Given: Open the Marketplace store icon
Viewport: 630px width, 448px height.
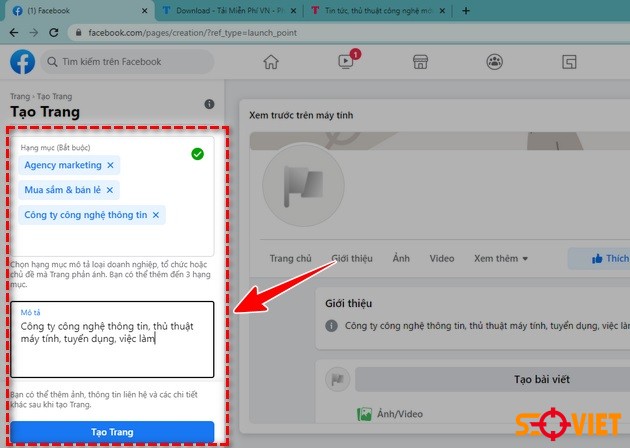Looking at the screenshot, I should pyautogui.click(x=420, y=62).
